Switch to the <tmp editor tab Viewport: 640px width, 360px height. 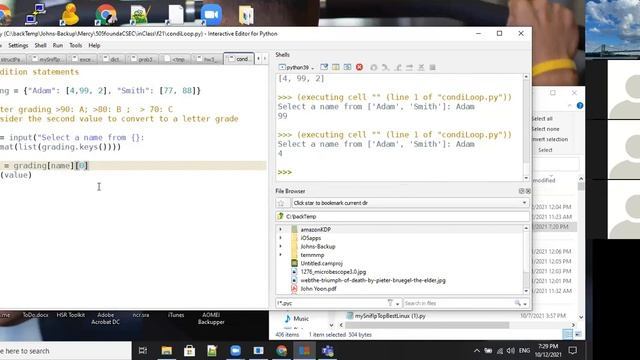tap(175, 59)
